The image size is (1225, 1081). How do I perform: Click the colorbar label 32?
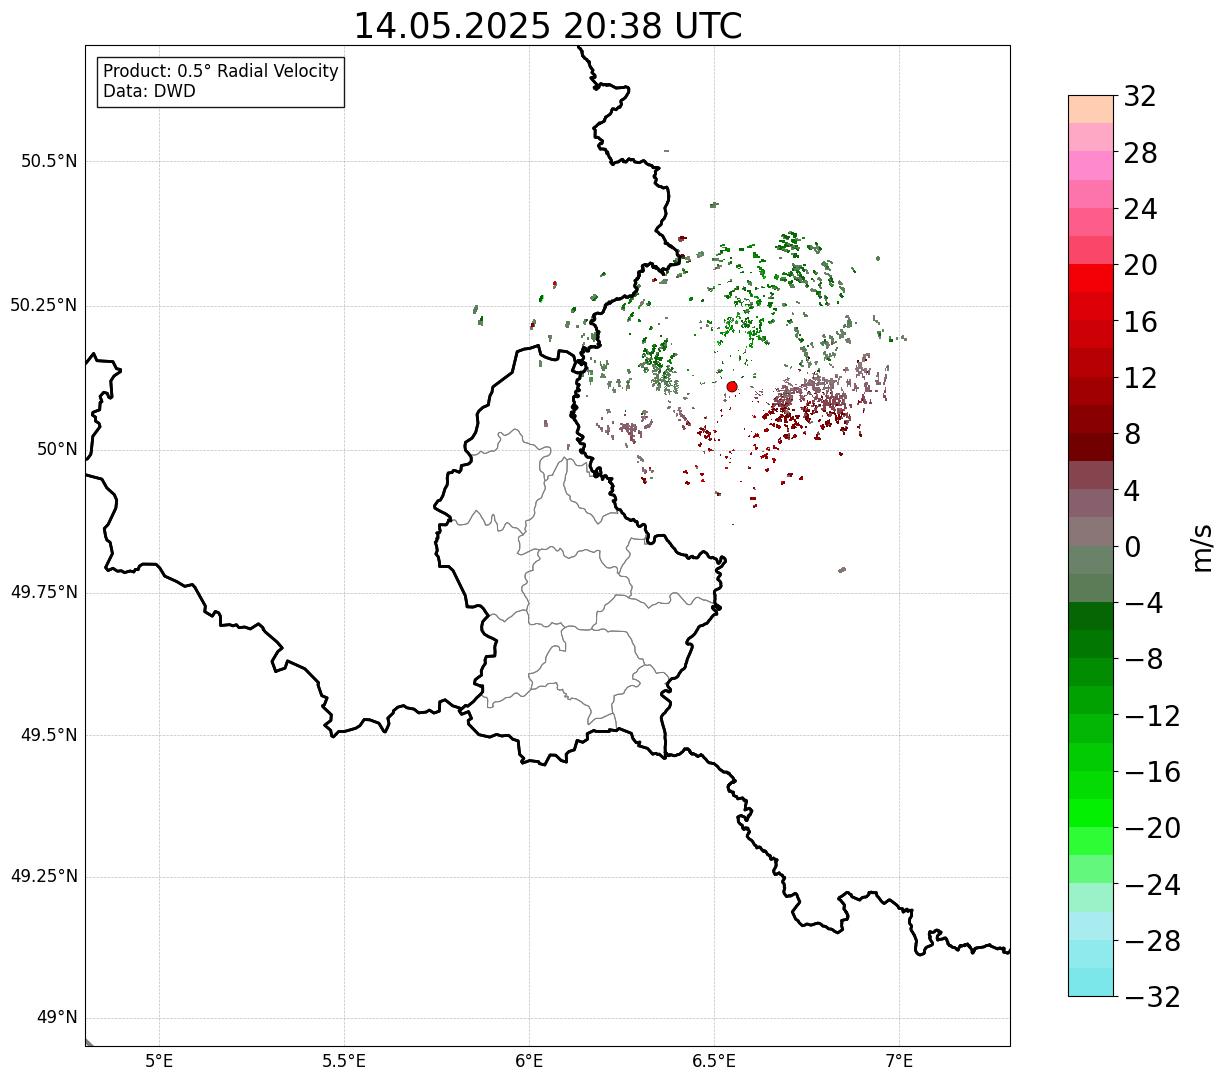pyautogui.click(x=1140, y=96)
